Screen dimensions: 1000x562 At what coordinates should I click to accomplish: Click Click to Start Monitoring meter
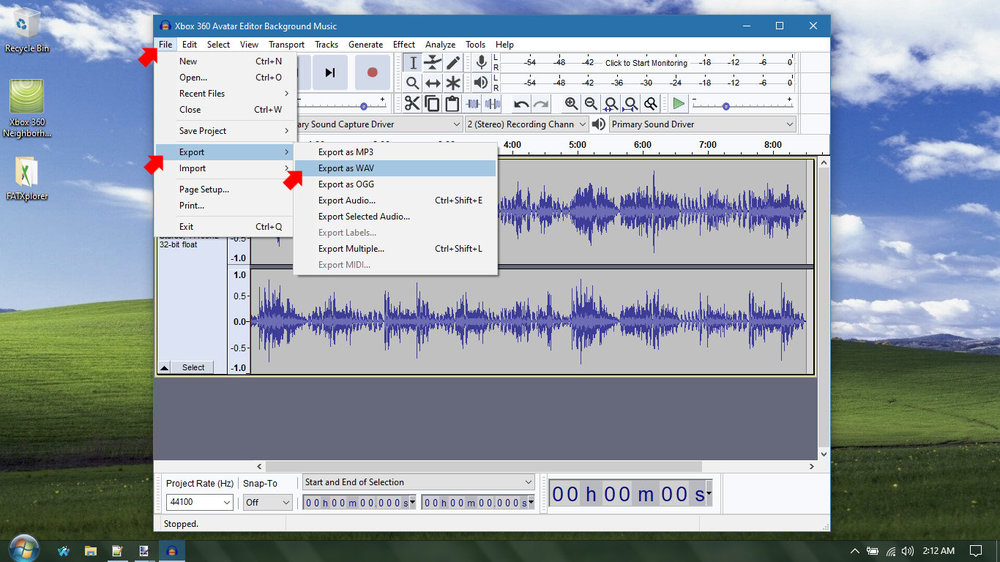(x=646, y=63)
